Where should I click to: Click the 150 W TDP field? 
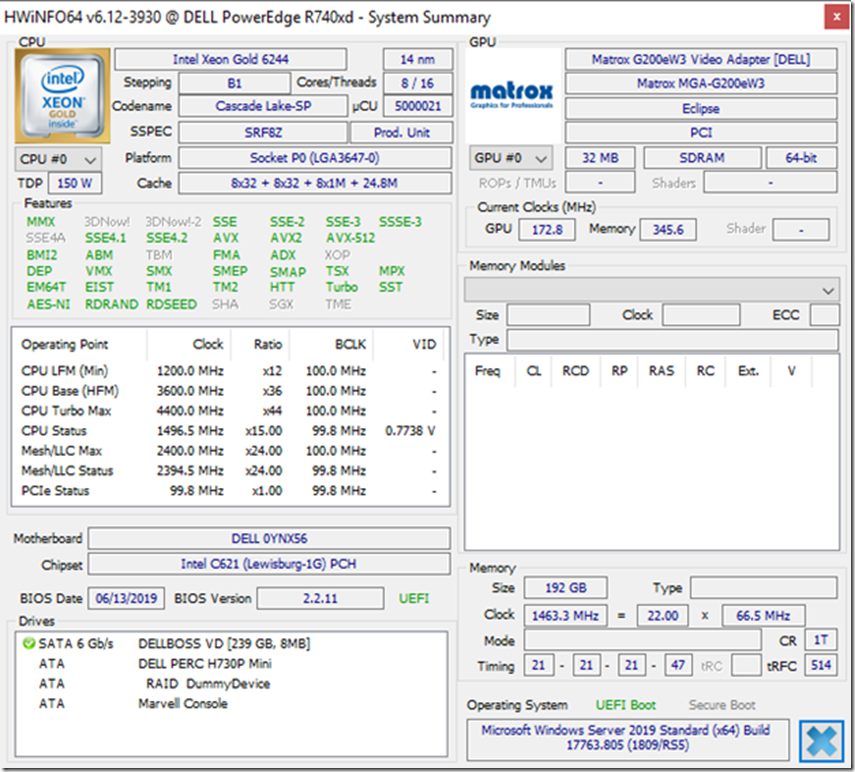click(x=75, y=183)
